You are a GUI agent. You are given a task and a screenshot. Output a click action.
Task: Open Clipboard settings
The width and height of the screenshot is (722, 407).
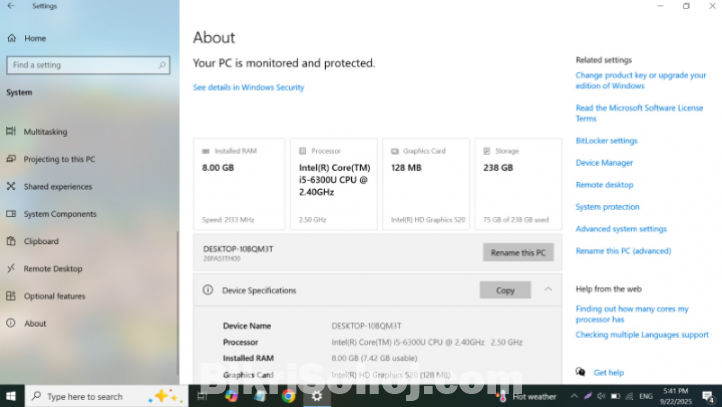[x=41, y=241]
